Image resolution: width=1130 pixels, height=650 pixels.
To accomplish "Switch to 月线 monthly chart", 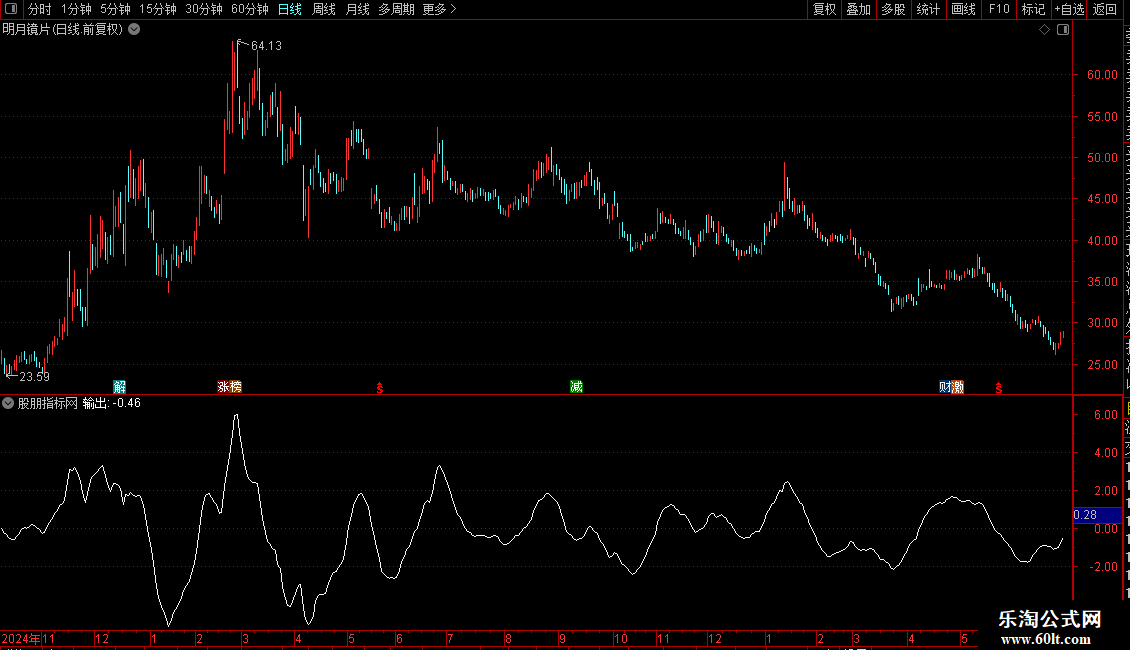I will tap(357, 9).
